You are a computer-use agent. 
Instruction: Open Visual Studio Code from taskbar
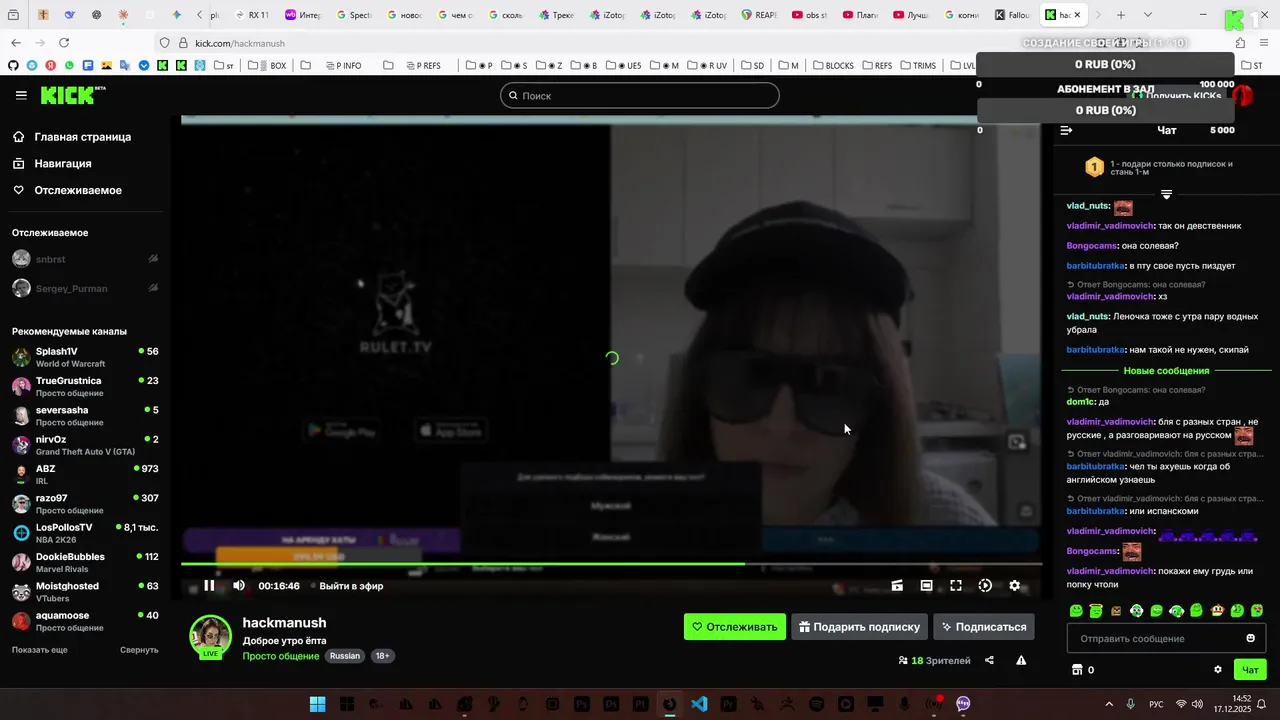(699, 704)
